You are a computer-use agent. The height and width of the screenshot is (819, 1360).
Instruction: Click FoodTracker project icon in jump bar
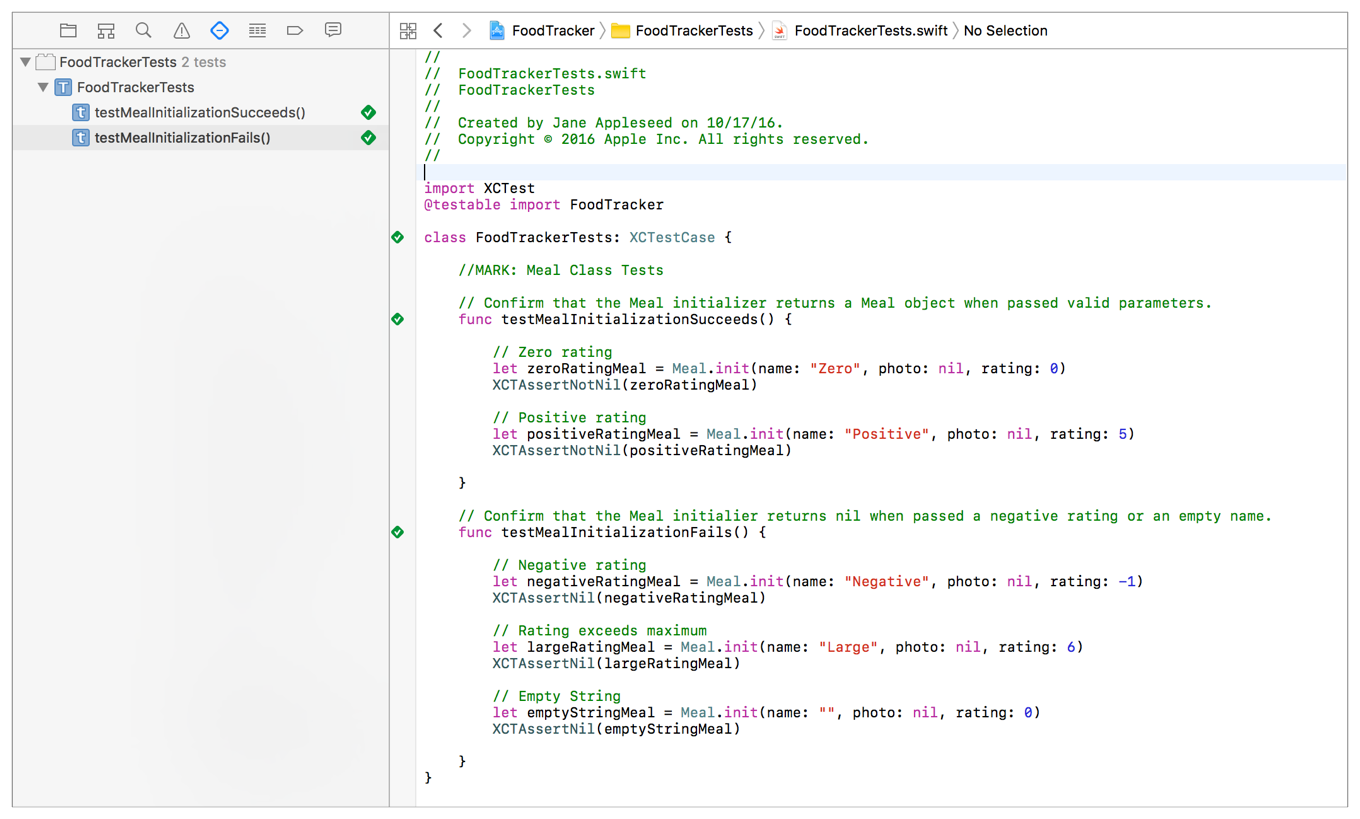coord(497,31)
